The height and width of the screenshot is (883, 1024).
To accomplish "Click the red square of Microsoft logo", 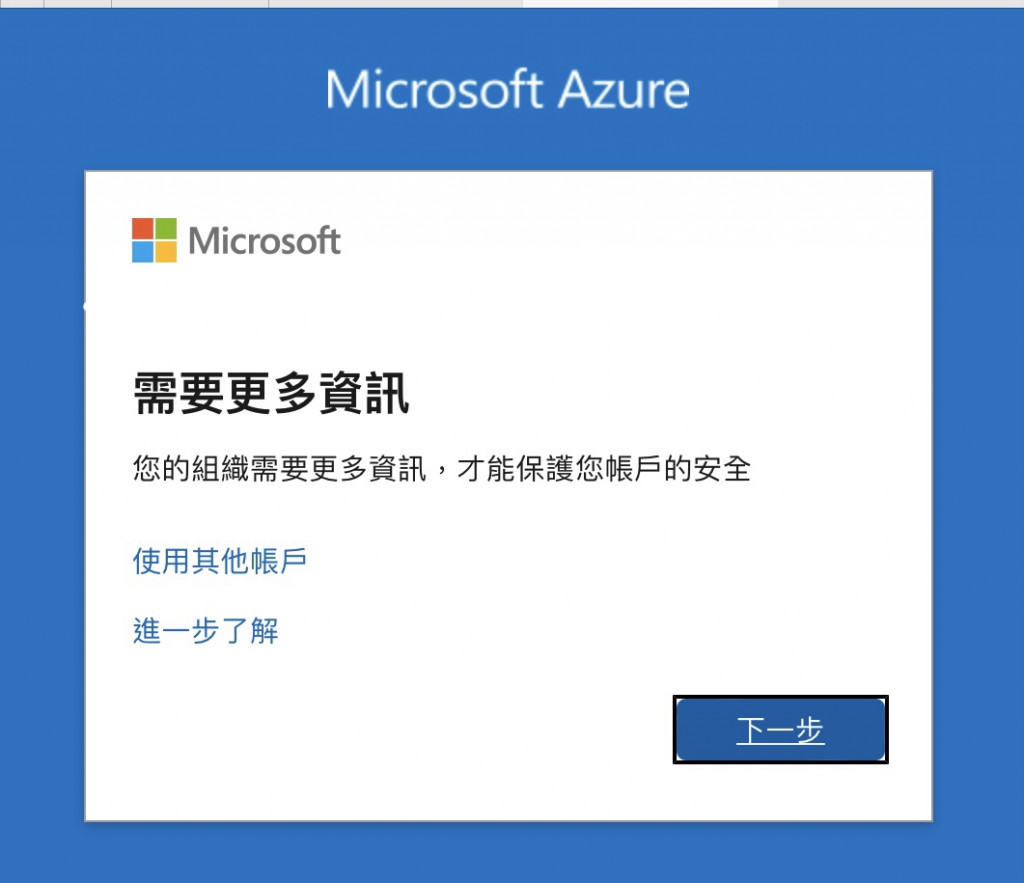I will pyautogui.click(x=142, y=229).
